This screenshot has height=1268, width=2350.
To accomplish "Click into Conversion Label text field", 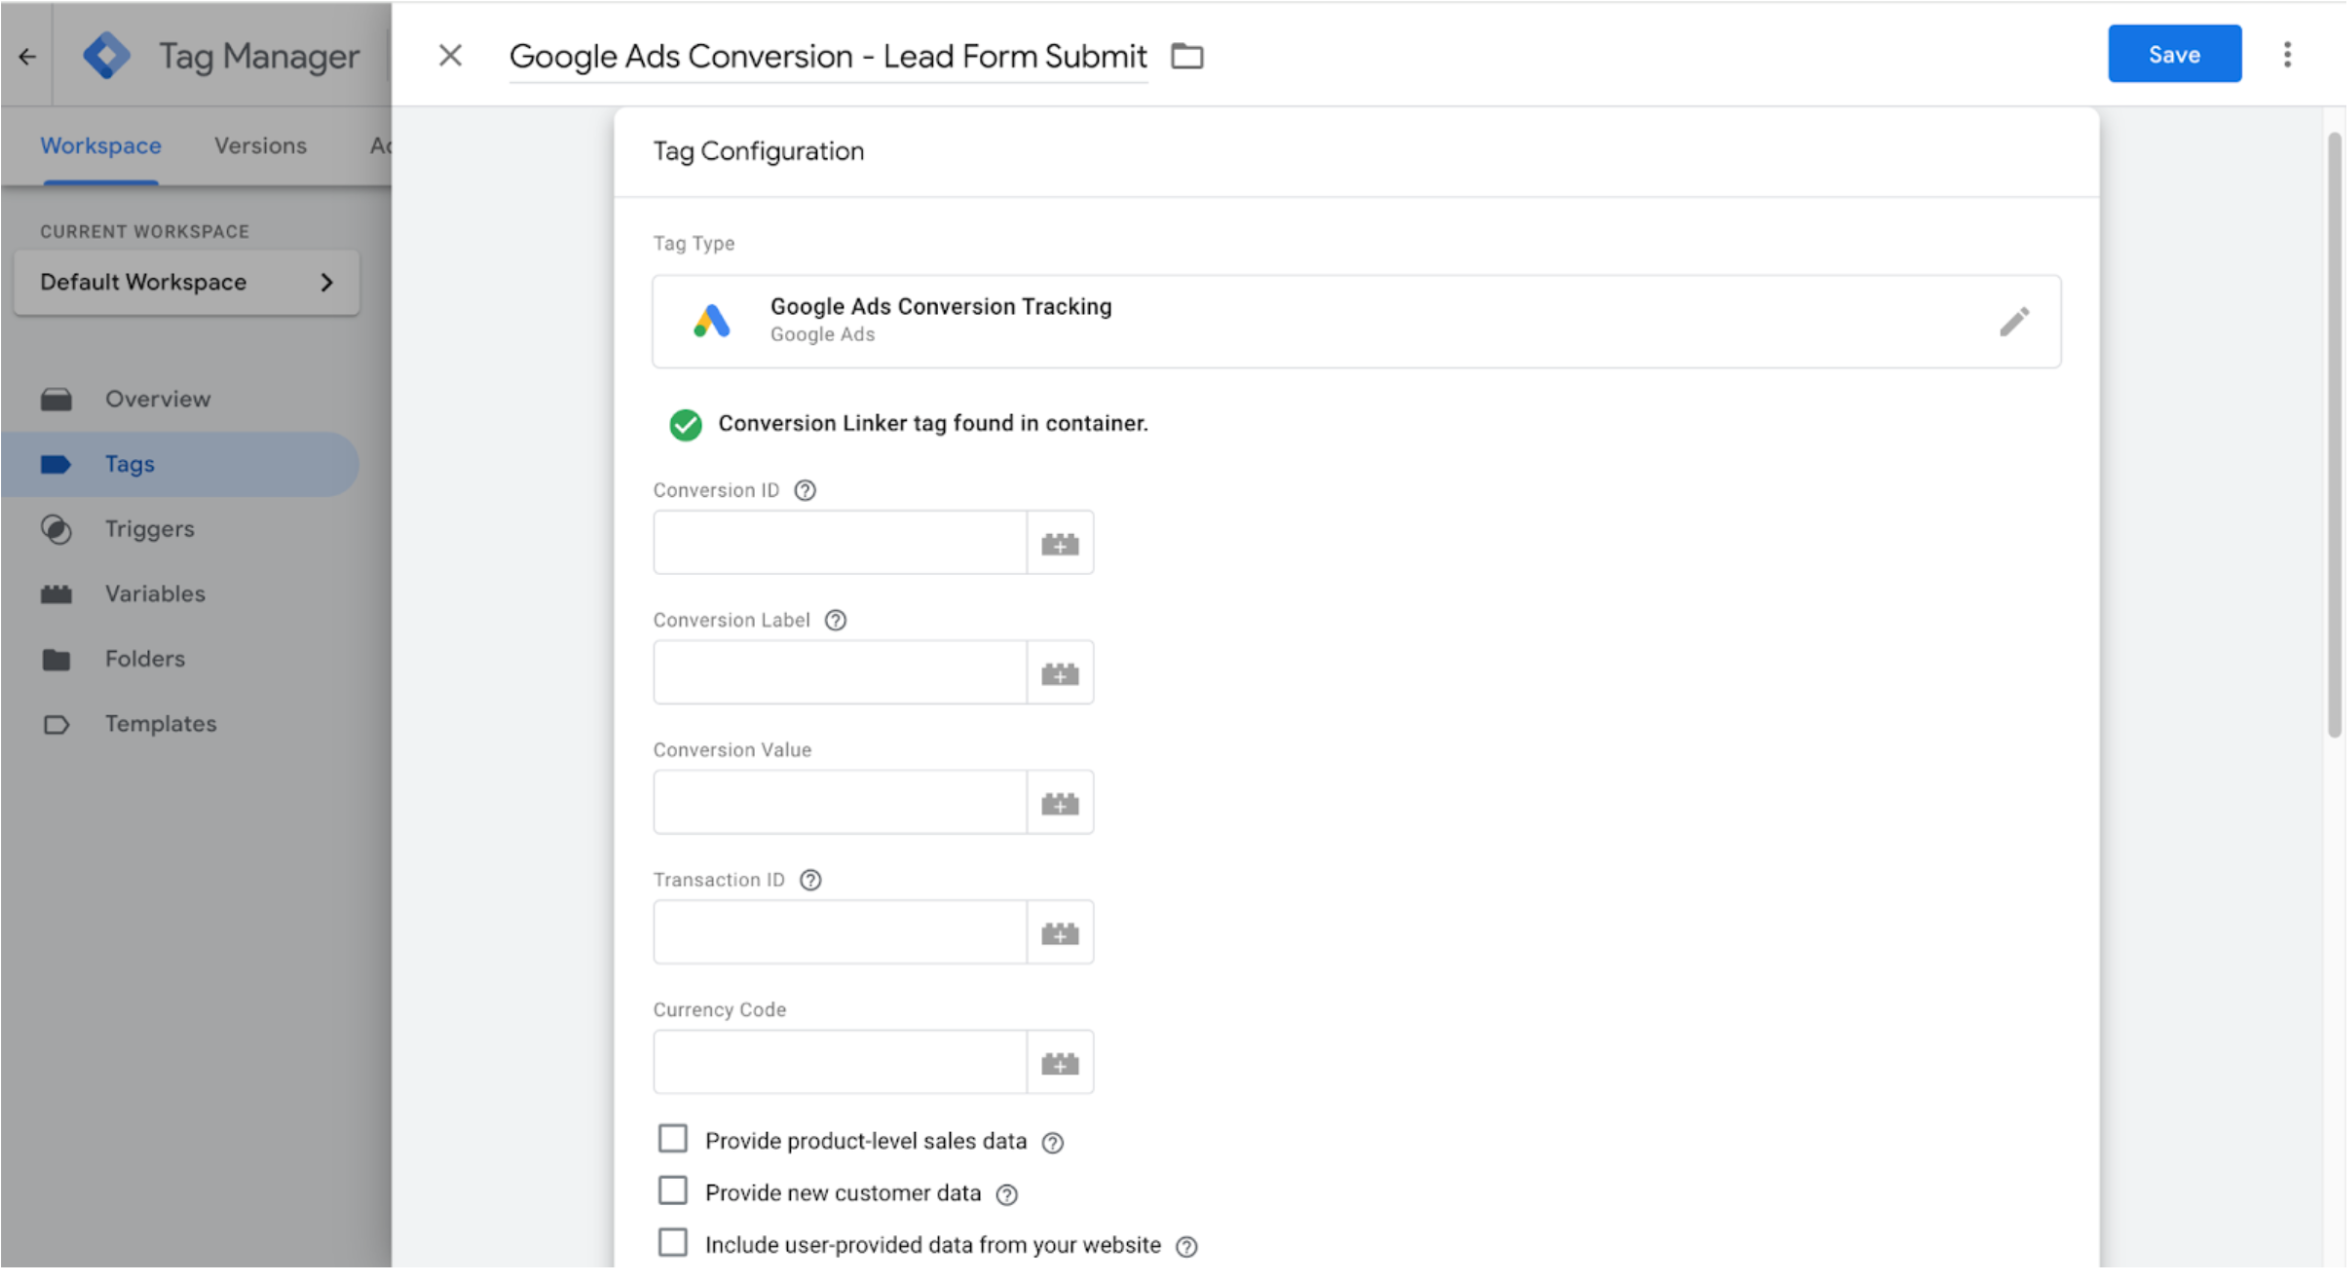I will 840,673.
